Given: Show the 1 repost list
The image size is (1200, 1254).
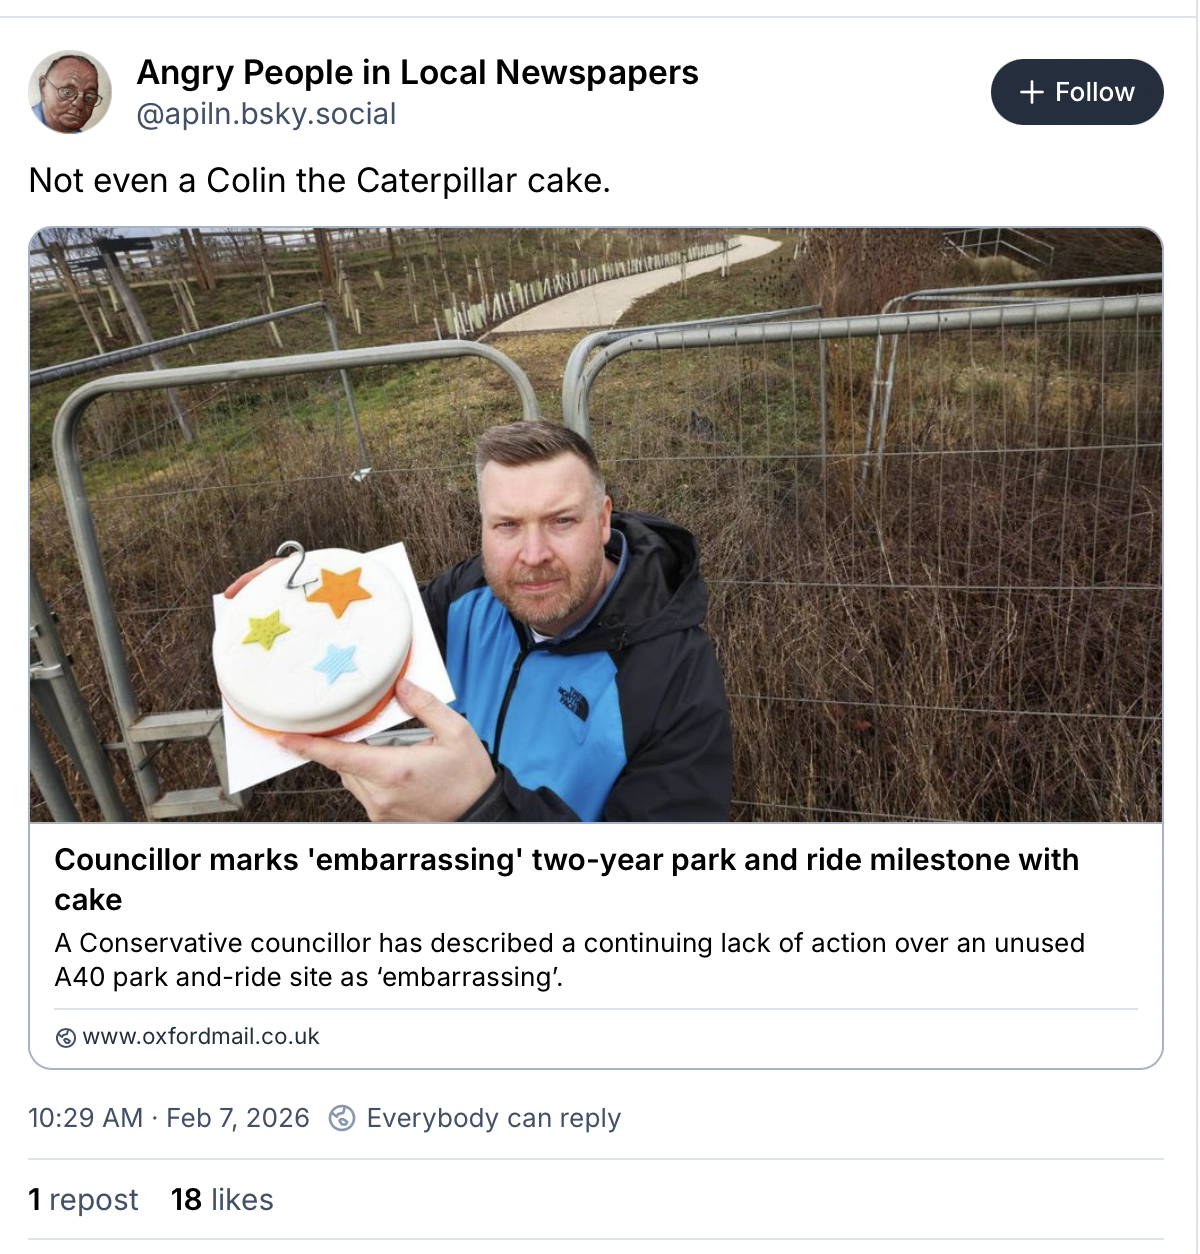Looking at the screenshot, I should click(84, 1200).
